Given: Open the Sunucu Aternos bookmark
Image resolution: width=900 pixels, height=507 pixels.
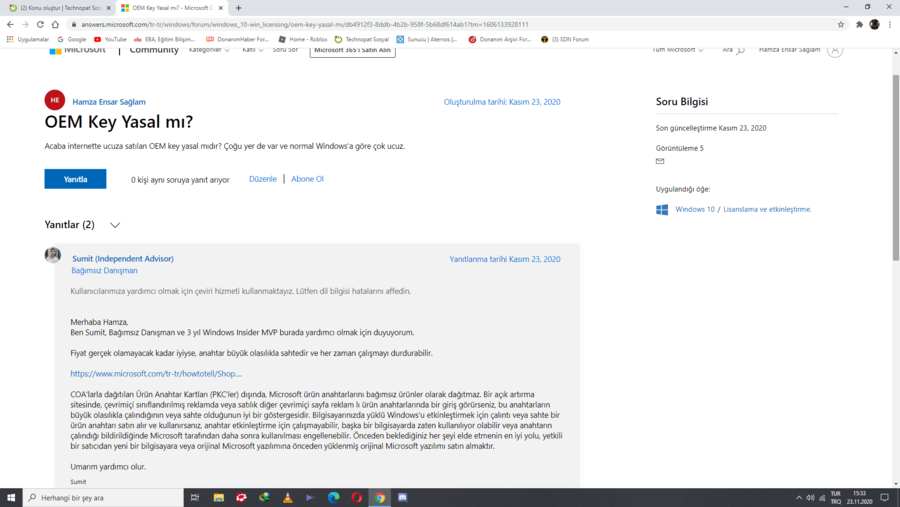Looking at the screenshot, I should coord(426,39).
